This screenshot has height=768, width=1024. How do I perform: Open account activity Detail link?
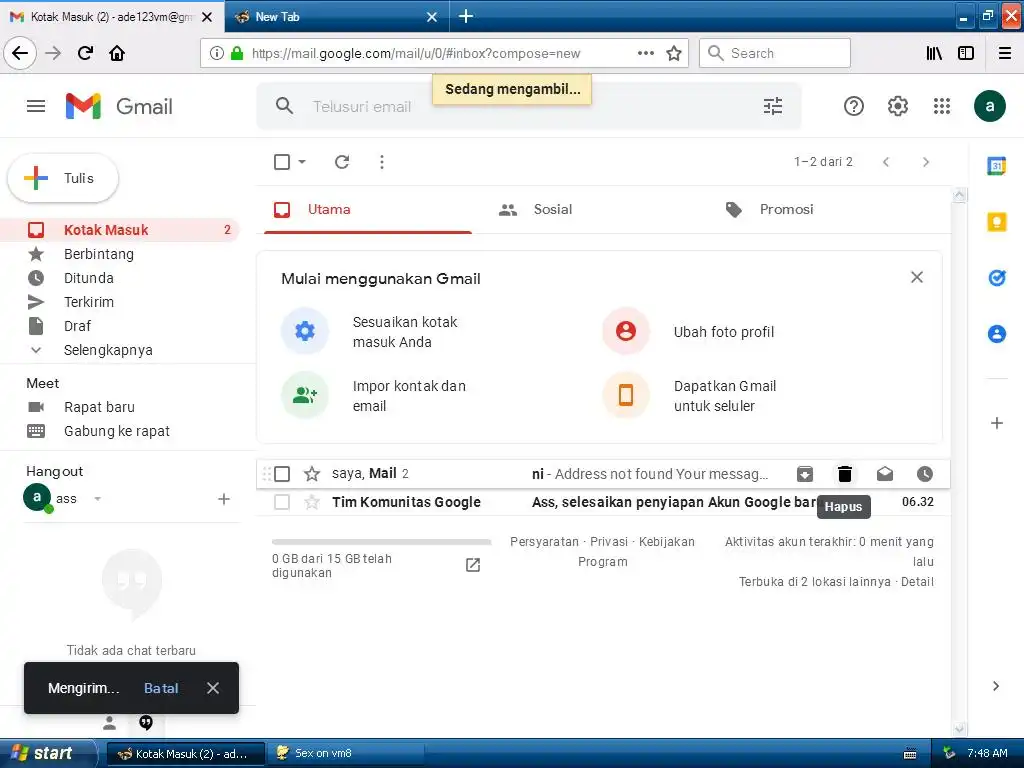pyautogui.click(x=917, y=582)
